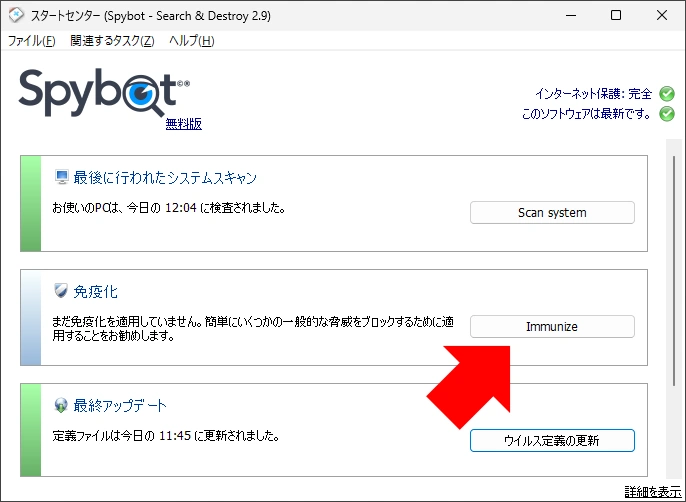This screenshot has height=502, width=686.
Task: Click the このソフトウェアは最新です。 status text
Action: (x=586, y=114)
